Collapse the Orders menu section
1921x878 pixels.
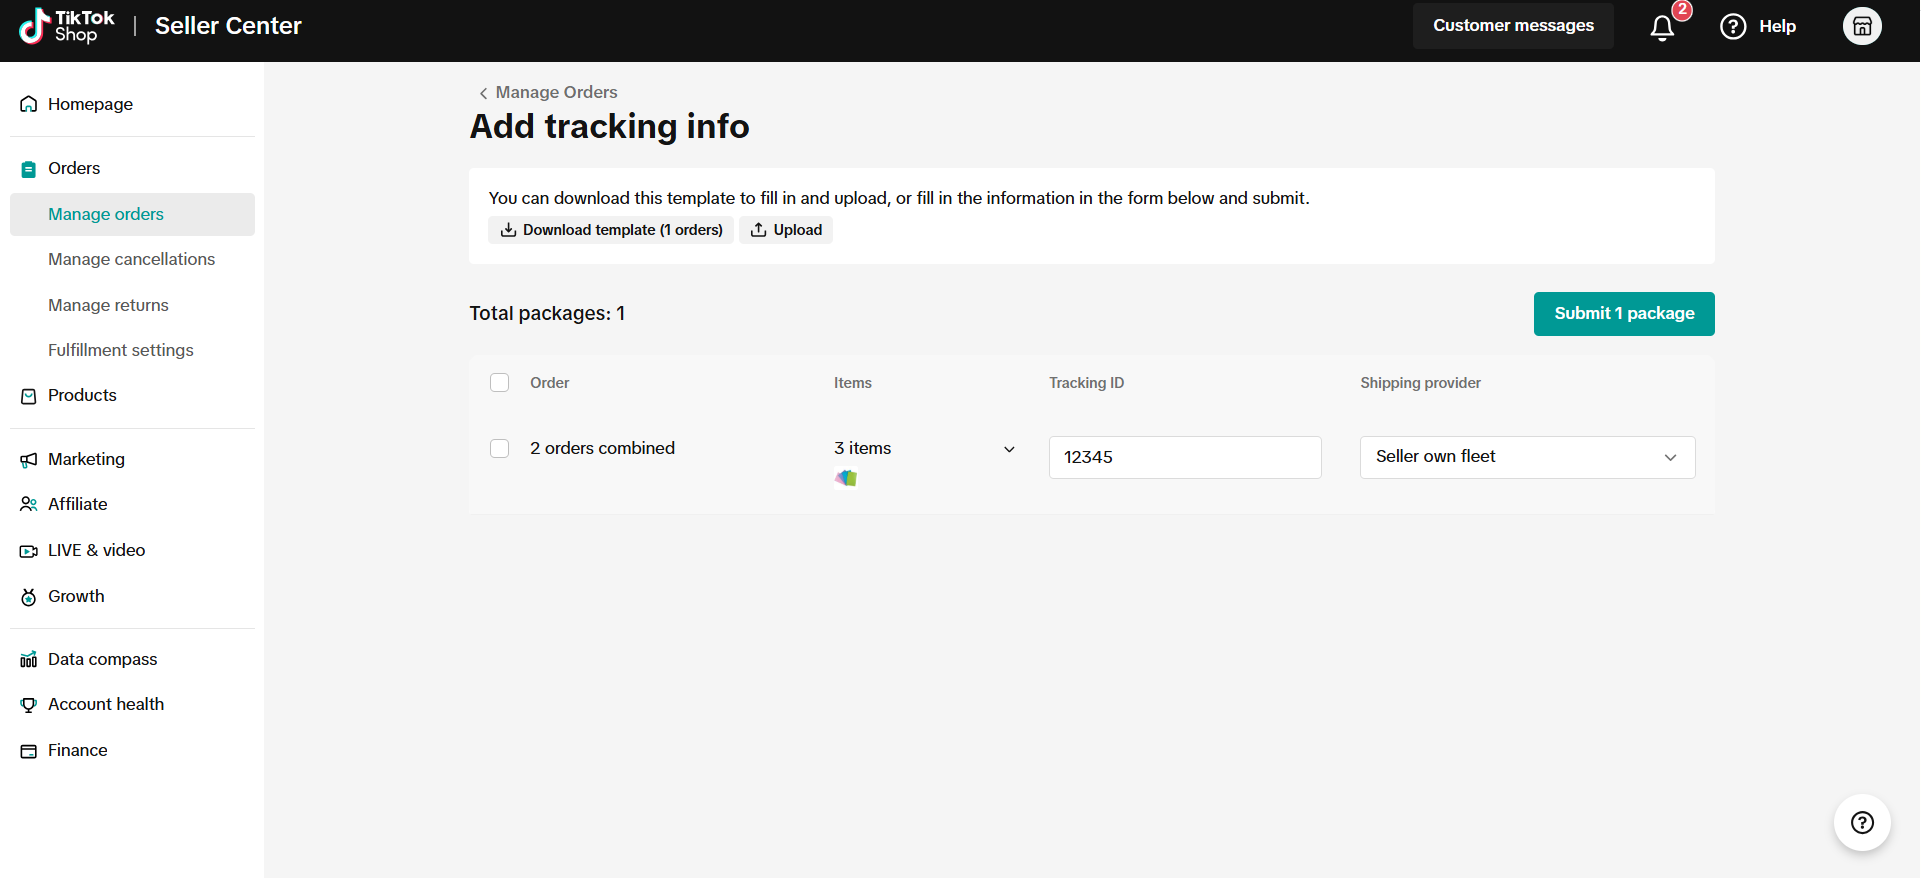[74, 168]
